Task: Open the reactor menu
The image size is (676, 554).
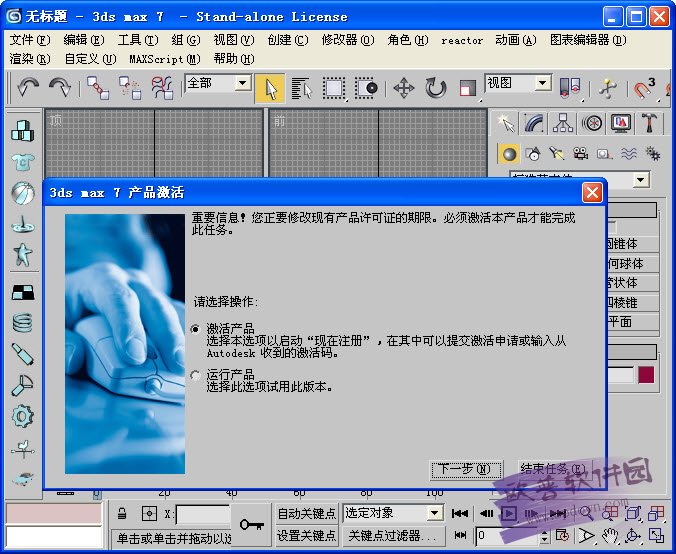Action: pyautogui.click(x=462, y=41)
